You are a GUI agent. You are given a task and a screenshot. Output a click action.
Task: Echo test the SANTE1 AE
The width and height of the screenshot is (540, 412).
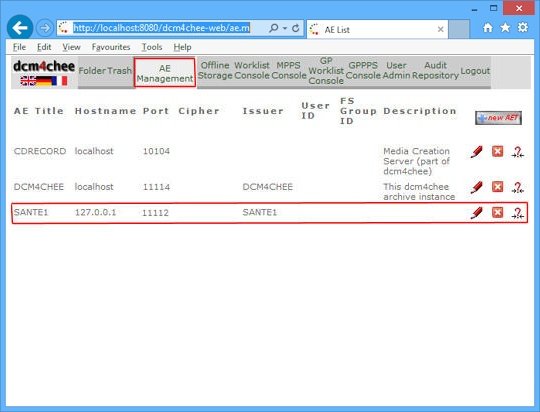(517, 213)
